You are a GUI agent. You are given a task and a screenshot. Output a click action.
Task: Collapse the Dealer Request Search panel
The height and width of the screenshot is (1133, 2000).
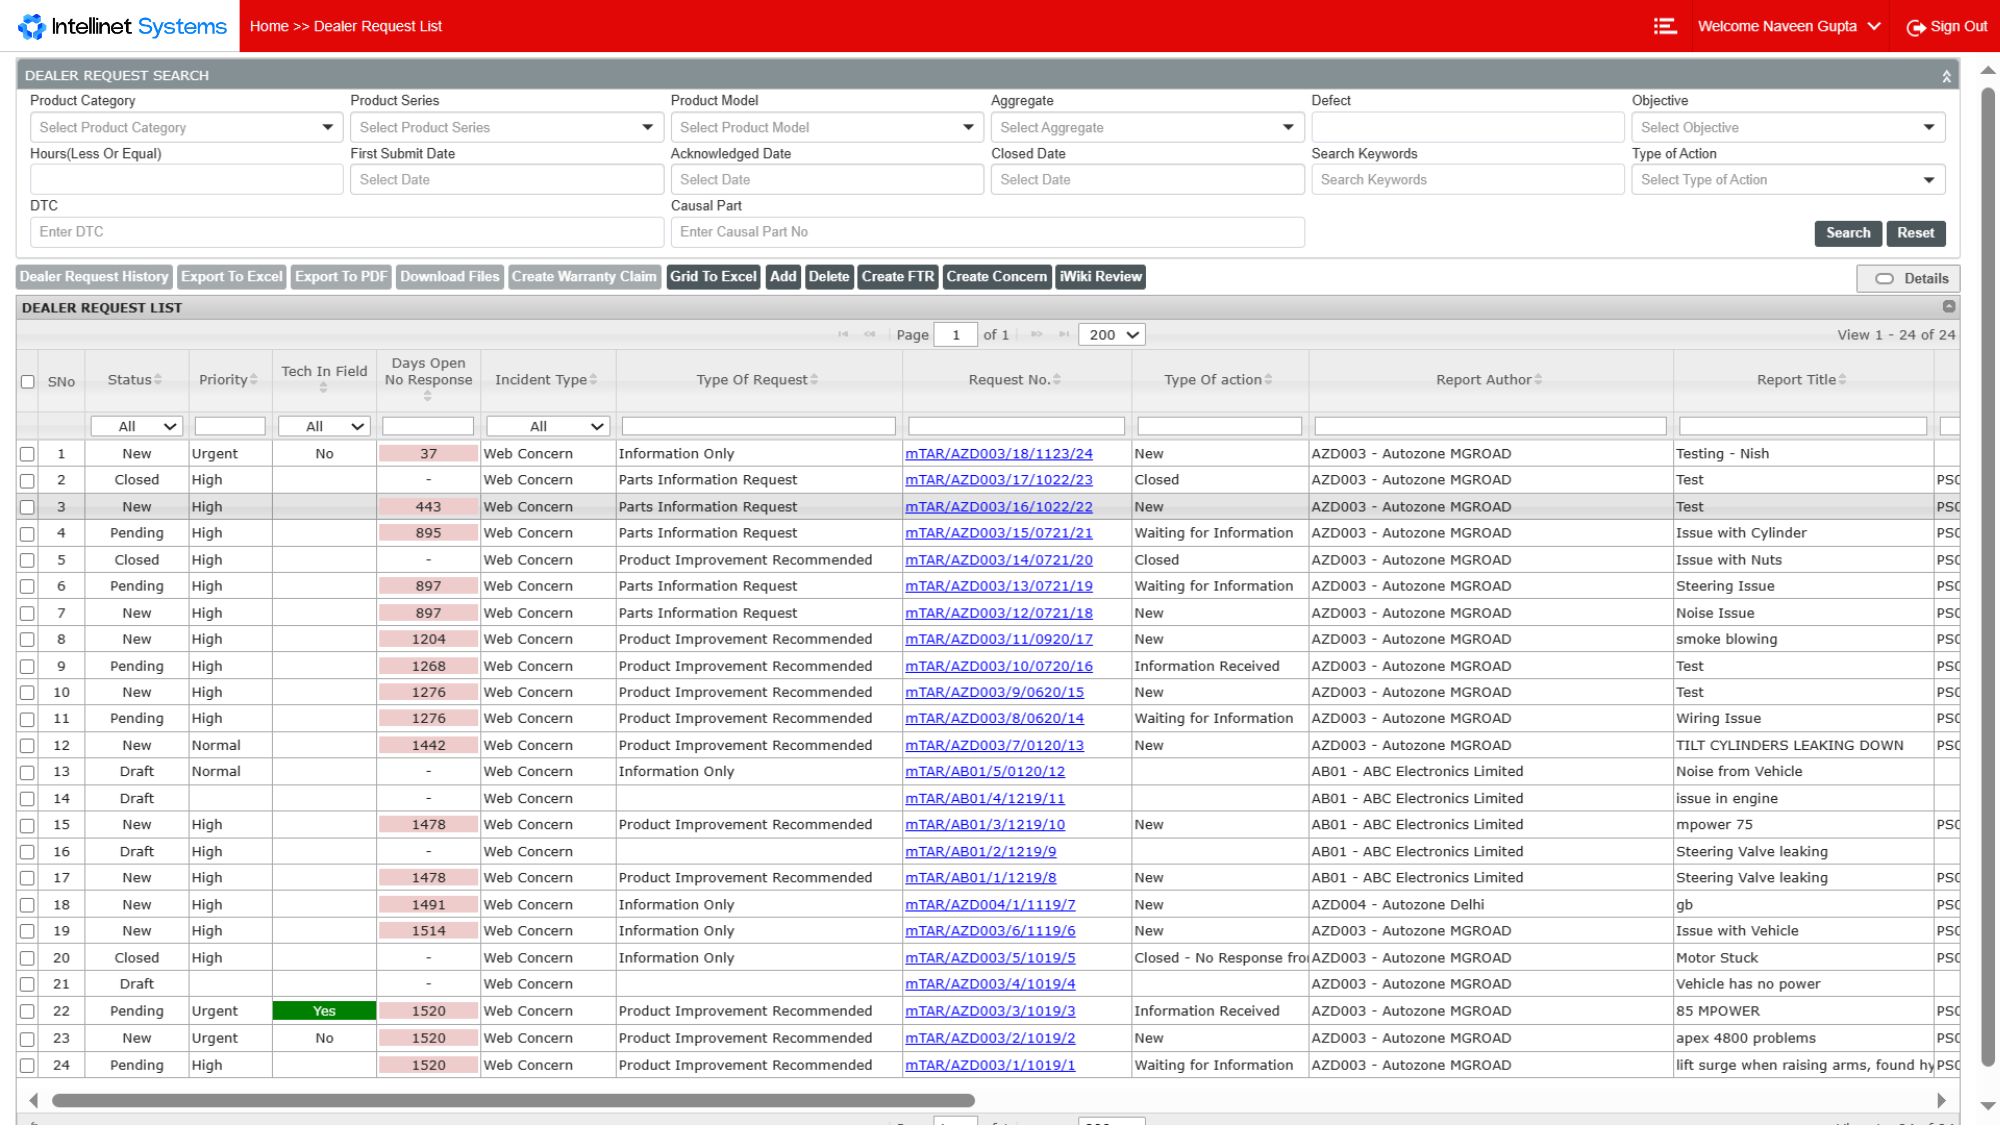(1946, 76)
